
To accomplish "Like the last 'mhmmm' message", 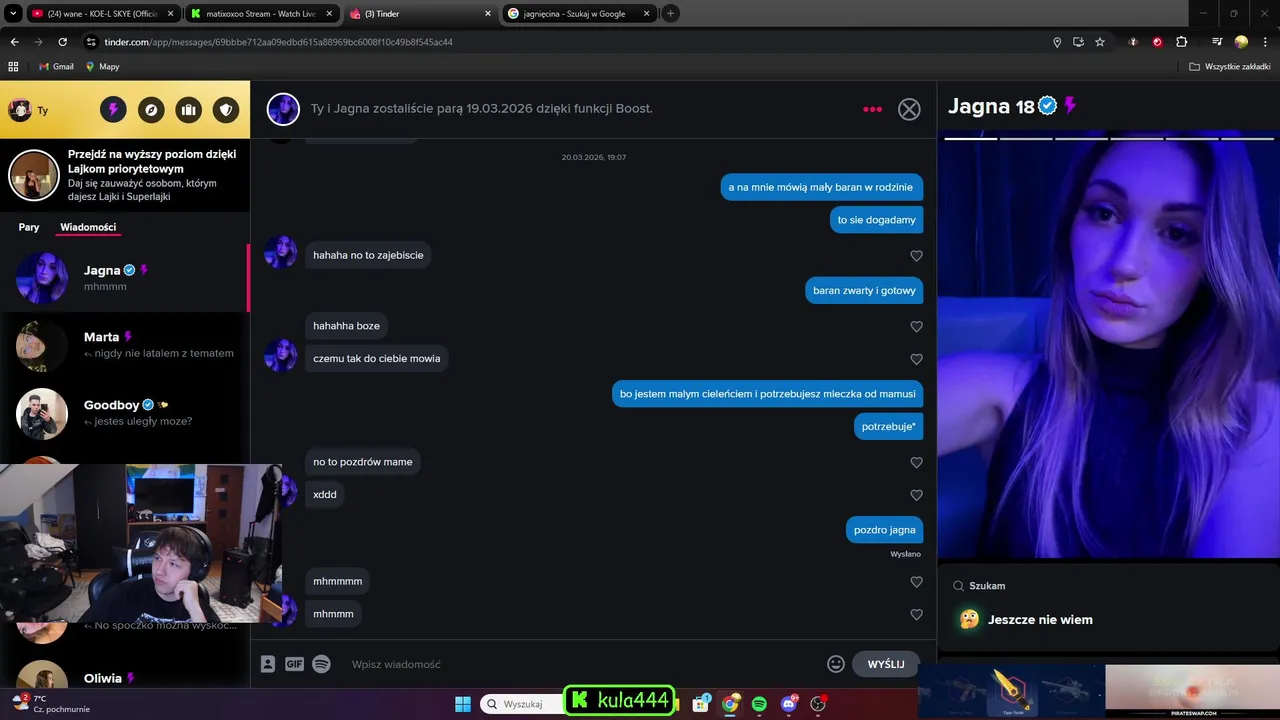I will pos(916,614).
